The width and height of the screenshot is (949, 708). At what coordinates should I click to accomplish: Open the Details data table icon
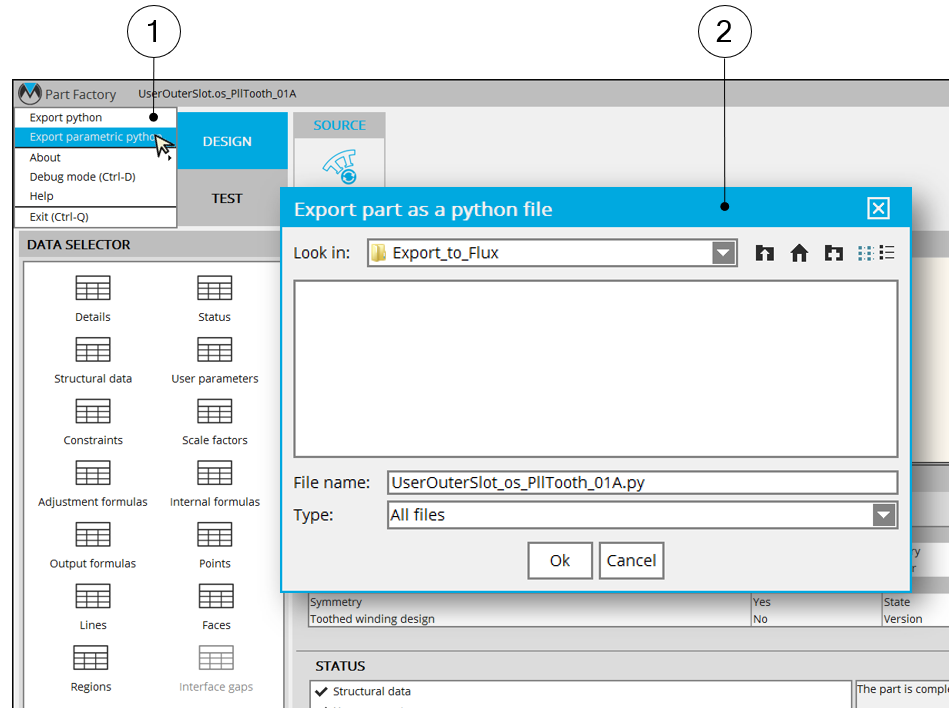tap(93, 289)
